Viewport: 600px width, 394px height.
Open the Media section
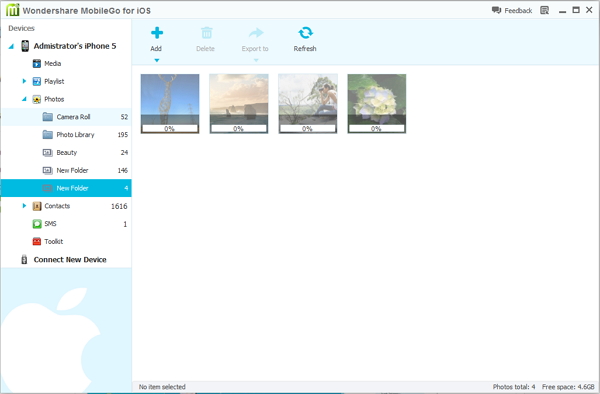coord(53,63)
